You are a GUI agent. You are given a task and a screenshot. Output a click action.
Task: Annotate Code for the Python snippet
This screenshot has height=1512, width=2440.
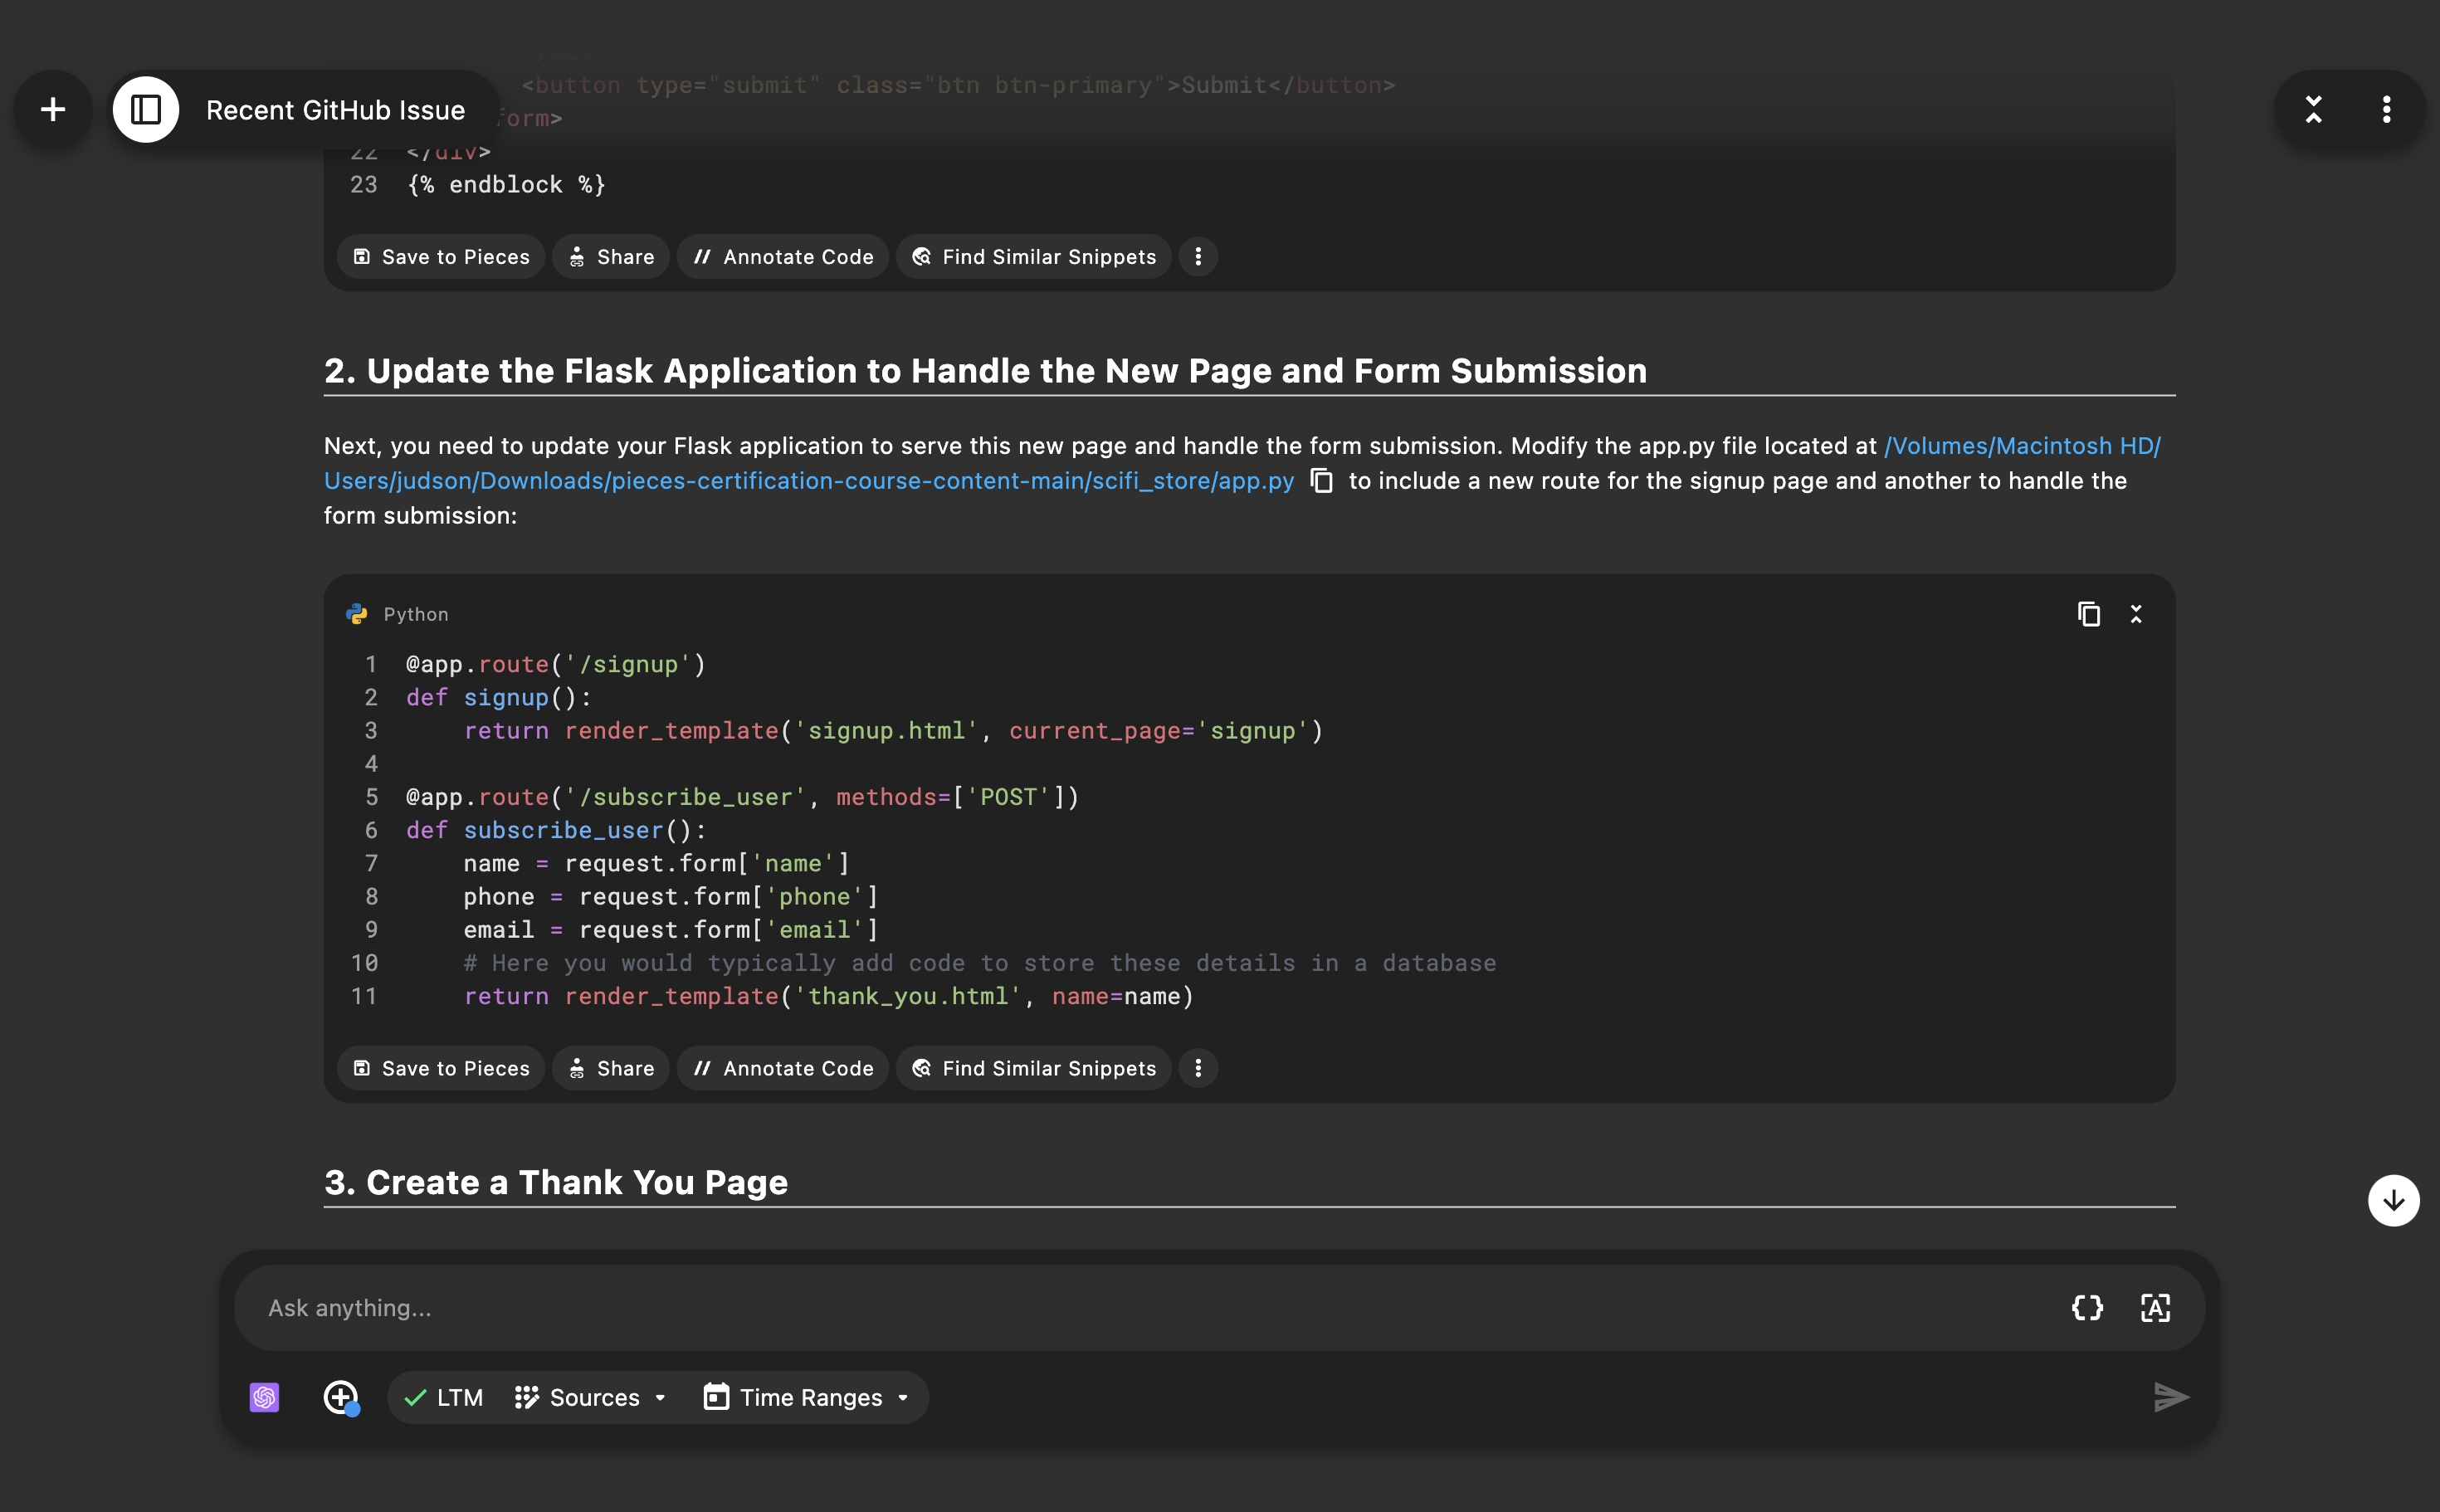(x=783, y=1068)
